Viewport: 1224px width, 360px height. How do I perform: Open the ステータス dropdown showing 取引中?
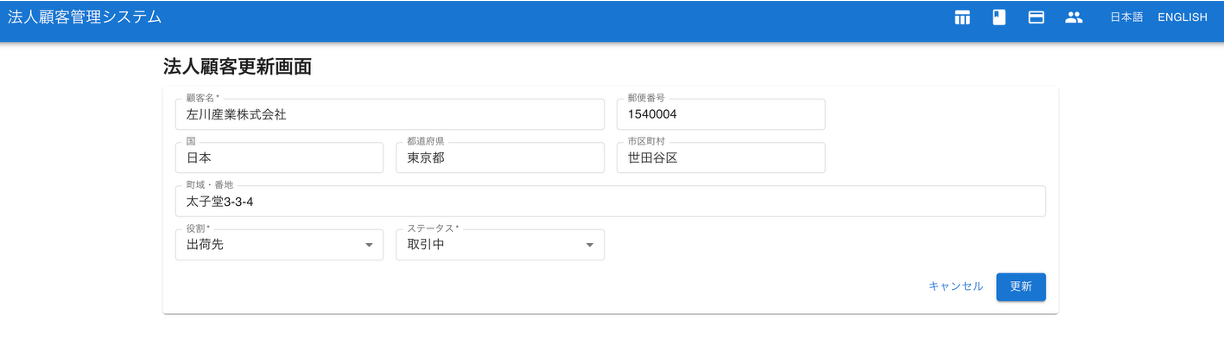coord(500,245)
